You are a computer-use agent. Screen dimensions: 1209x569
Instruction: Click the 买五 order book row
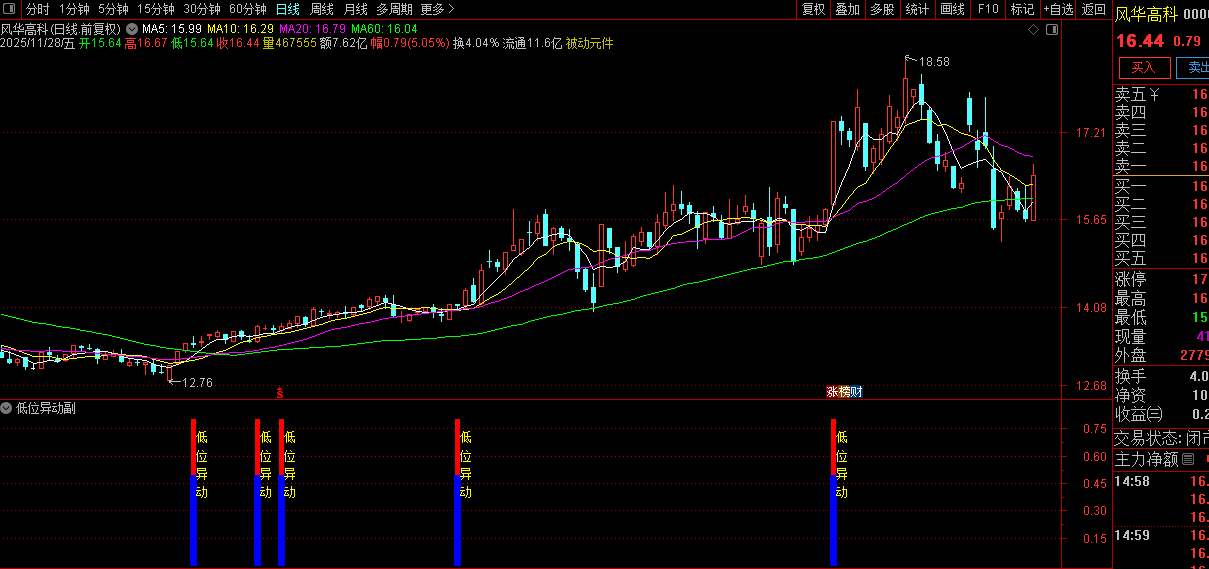[x=1161, y=258]
